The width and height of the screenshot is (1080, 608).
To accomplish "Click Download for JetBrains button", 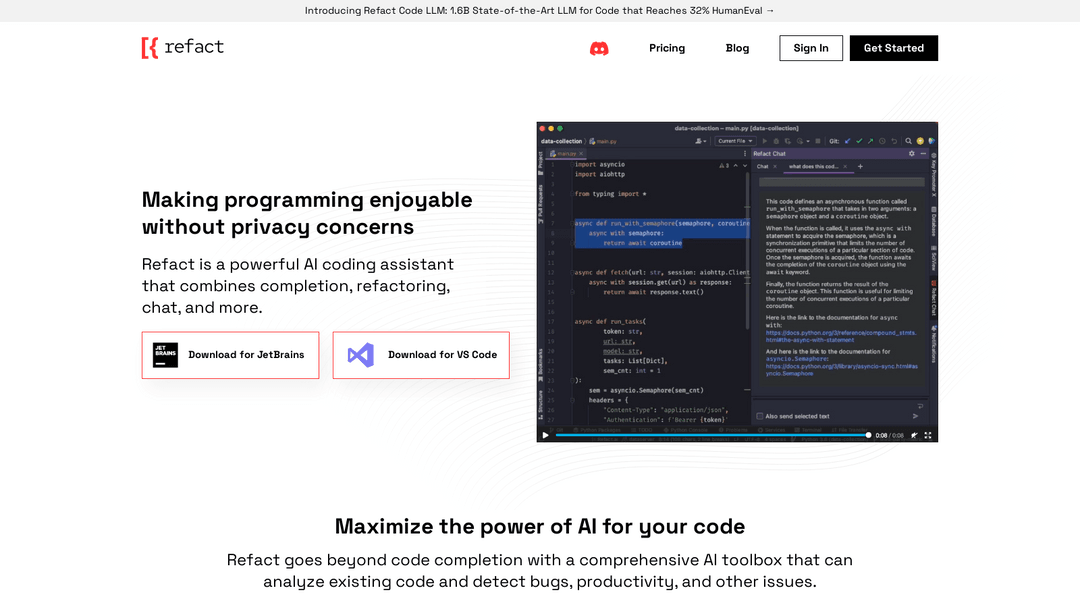I will pos(230,355).
